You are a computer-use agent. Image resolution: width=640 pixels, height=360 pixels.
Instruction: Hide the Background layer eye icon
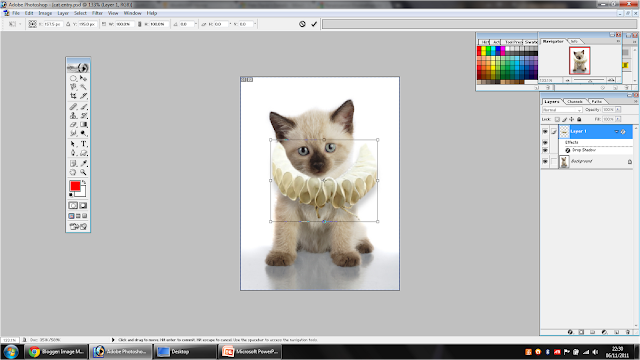click(545, 162)
